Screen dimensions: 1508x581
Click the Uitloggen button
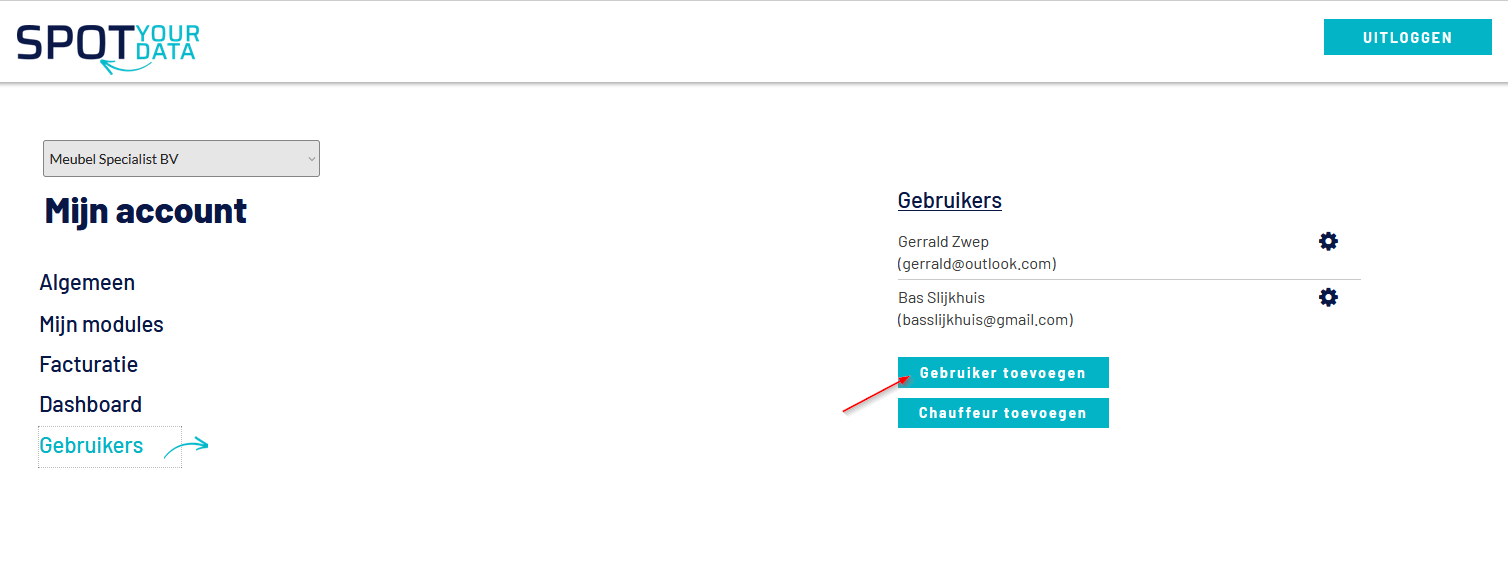1407,38
